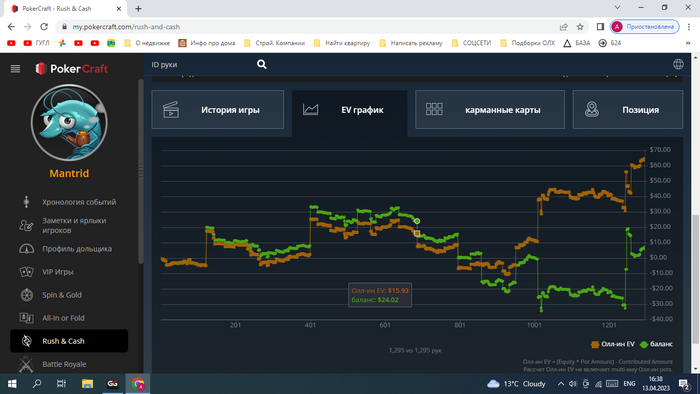Open All-In or Fold section
The height and width of the screenshot is (394, 700).
[63, 318]
